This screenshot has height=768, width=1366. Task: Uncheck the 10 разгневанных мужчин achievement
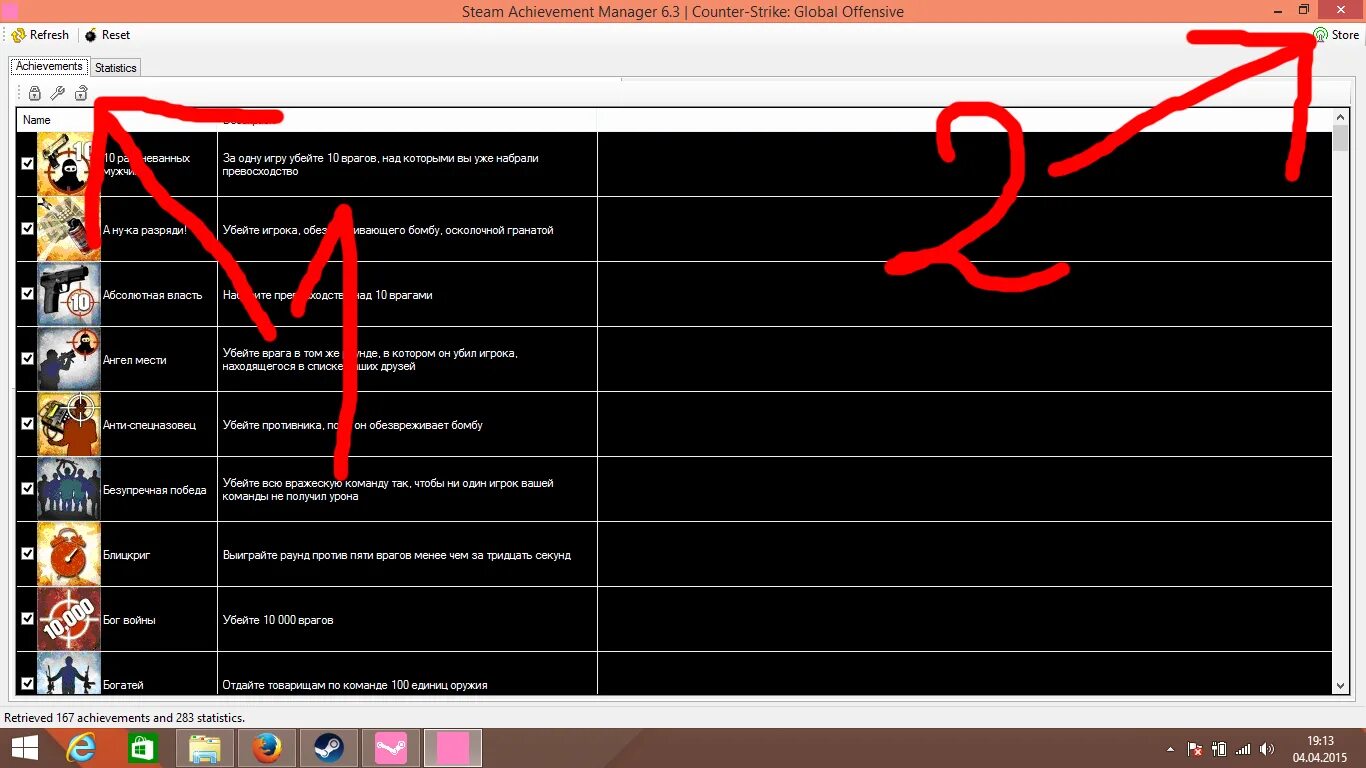pyautogui.click(x=28, y=164)
